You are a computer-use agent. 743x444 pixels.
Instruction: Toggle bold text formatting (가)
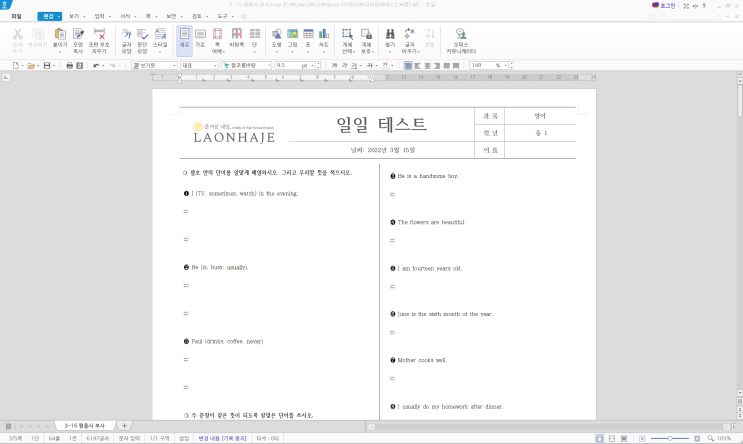click(335, 65)
